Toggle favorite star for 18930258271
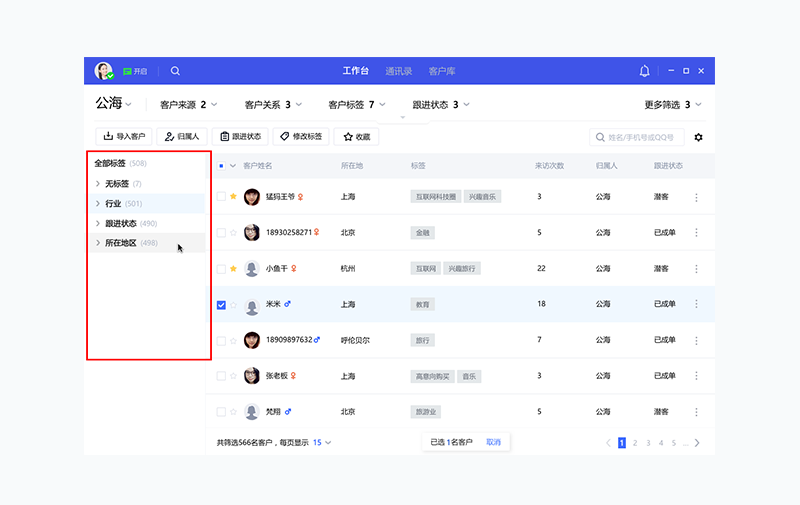800x505 pixels. [233, 233]
